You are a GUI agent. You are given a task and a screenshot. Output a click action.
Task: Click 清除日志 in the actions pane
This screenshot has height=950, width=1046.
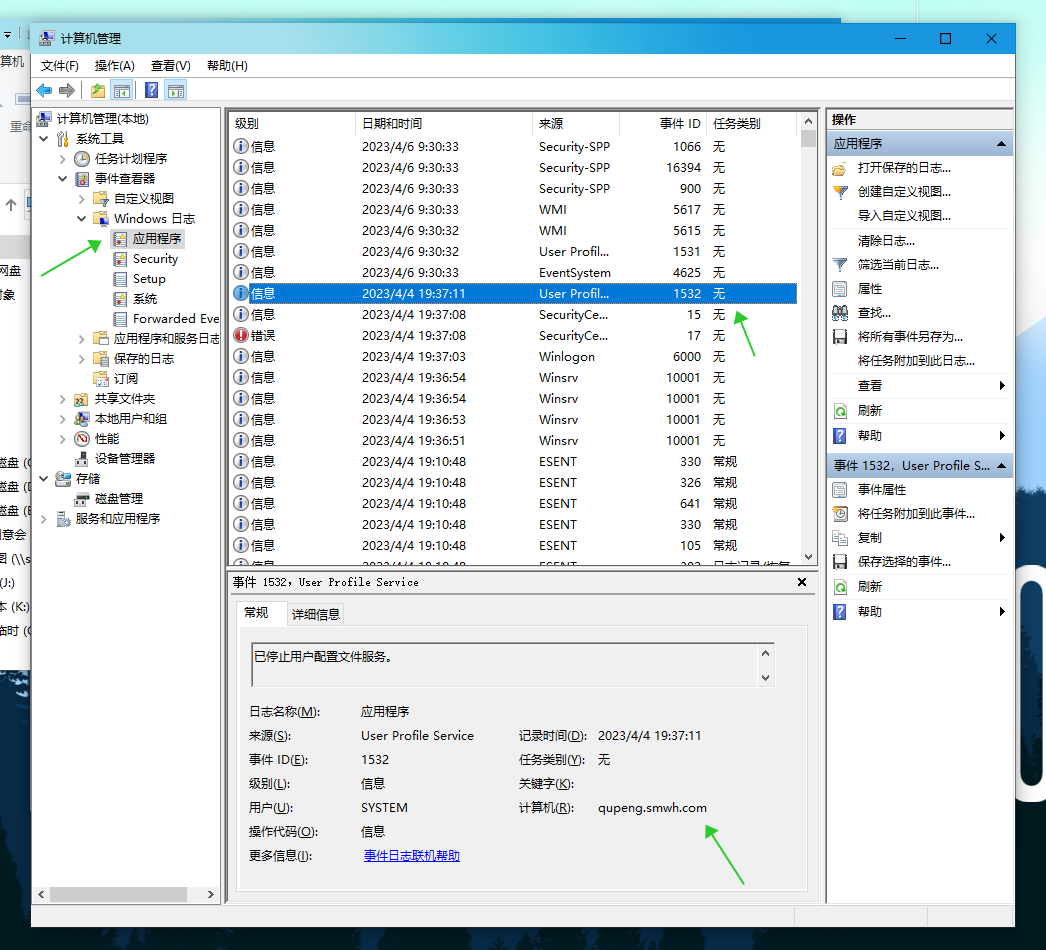(885, 241)
